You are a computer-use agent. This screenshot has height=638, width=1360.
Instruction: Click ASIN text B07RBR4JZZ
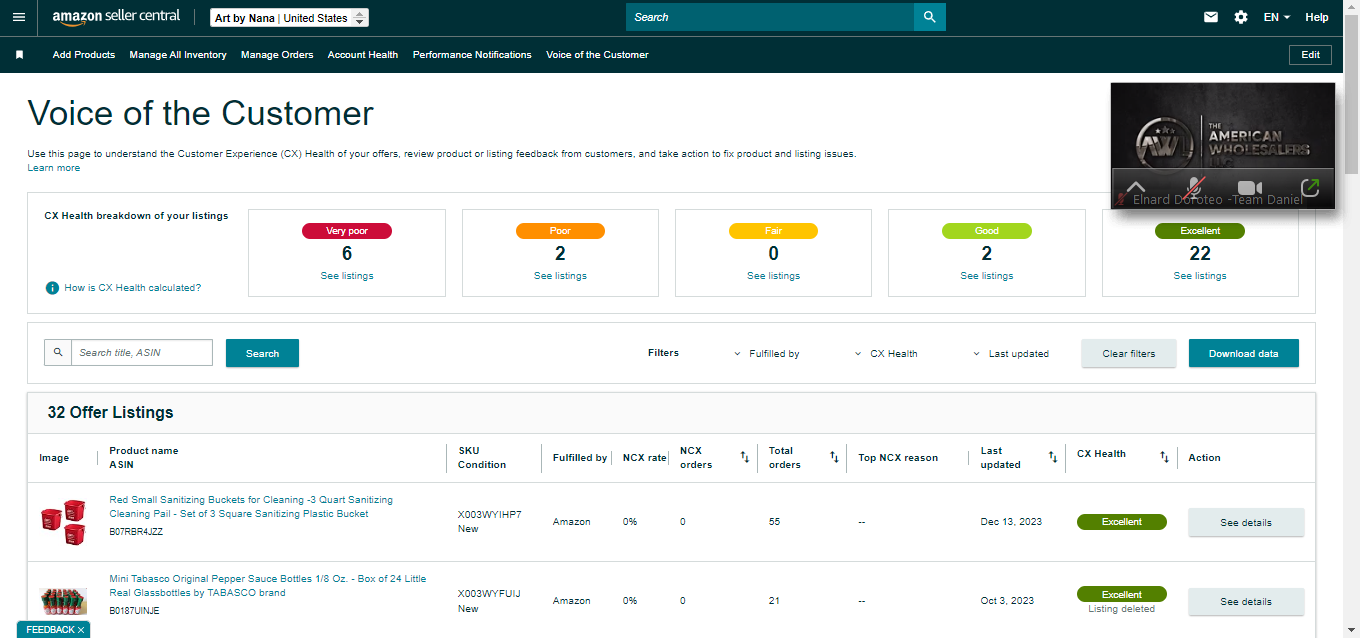pyautogui.click(x=136, y=532)
